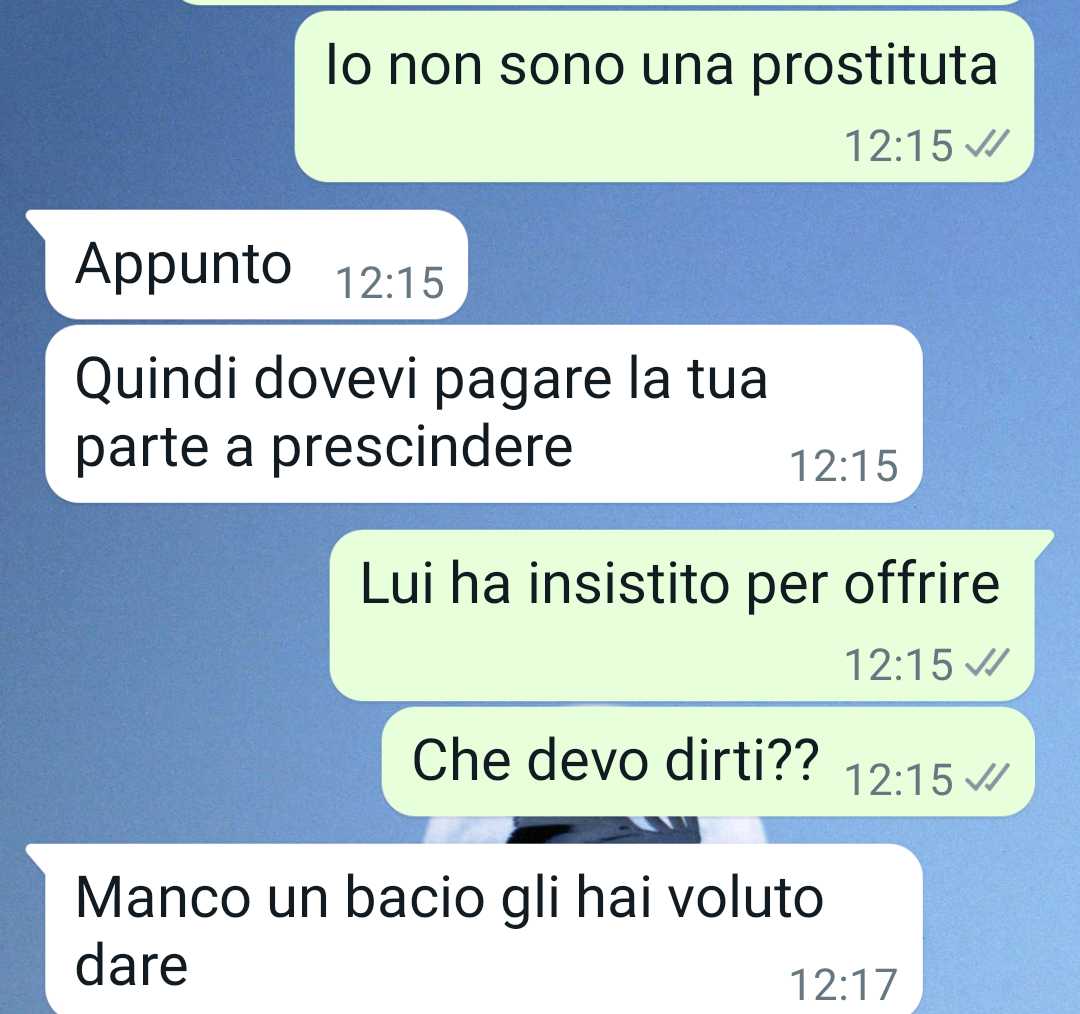
Task: Click the 12:15 timestamp on 'Appunto'
Action: click(x=390, y=282)
